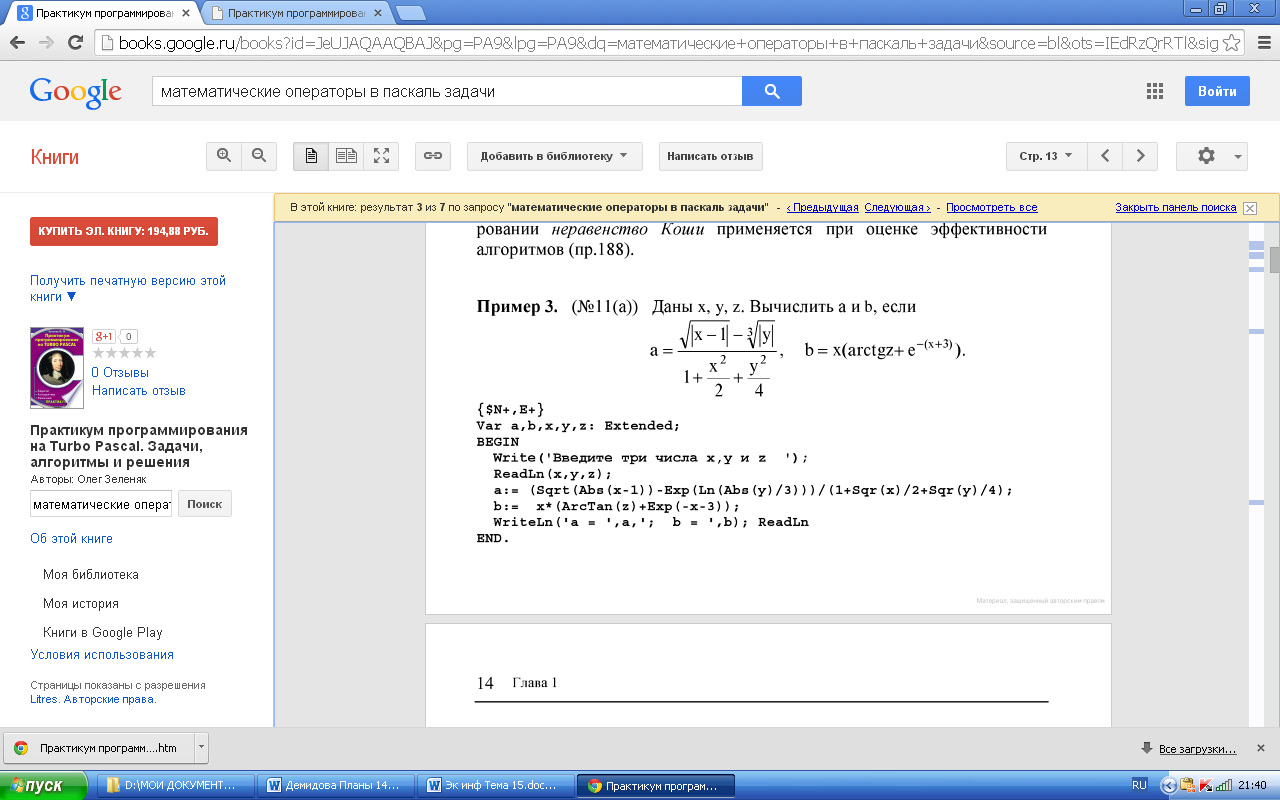Enter full screen reading mode

click(381, 156)
